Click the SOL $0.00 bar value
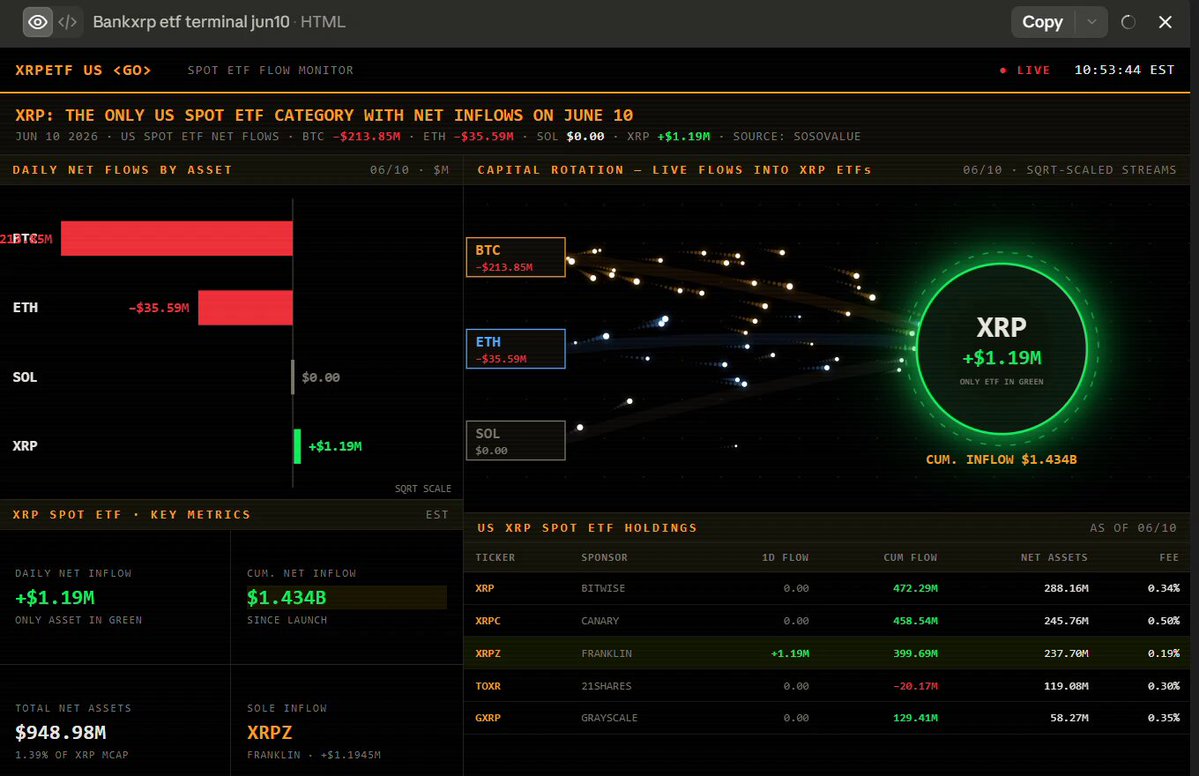 (320, 377)
